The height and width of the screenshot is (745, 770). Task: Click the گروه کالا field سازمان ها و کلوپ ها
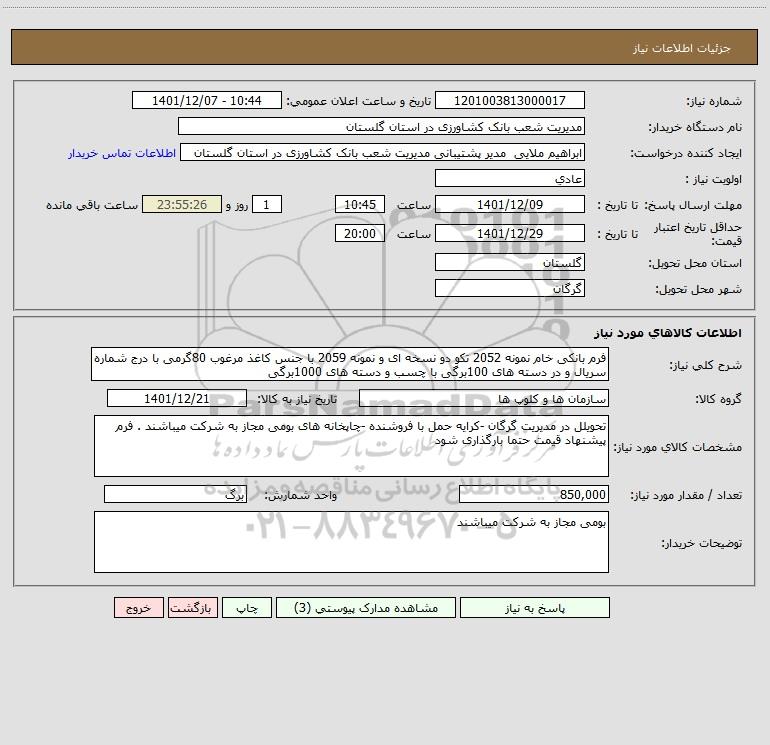484,398
